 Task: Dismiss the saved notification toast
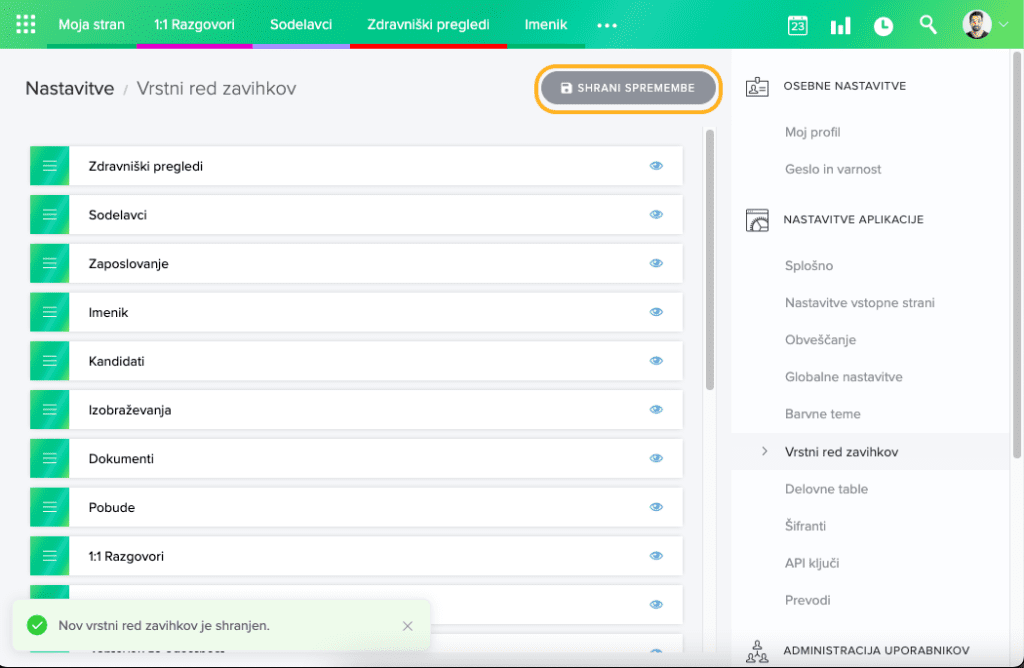[x=407, y=626]
